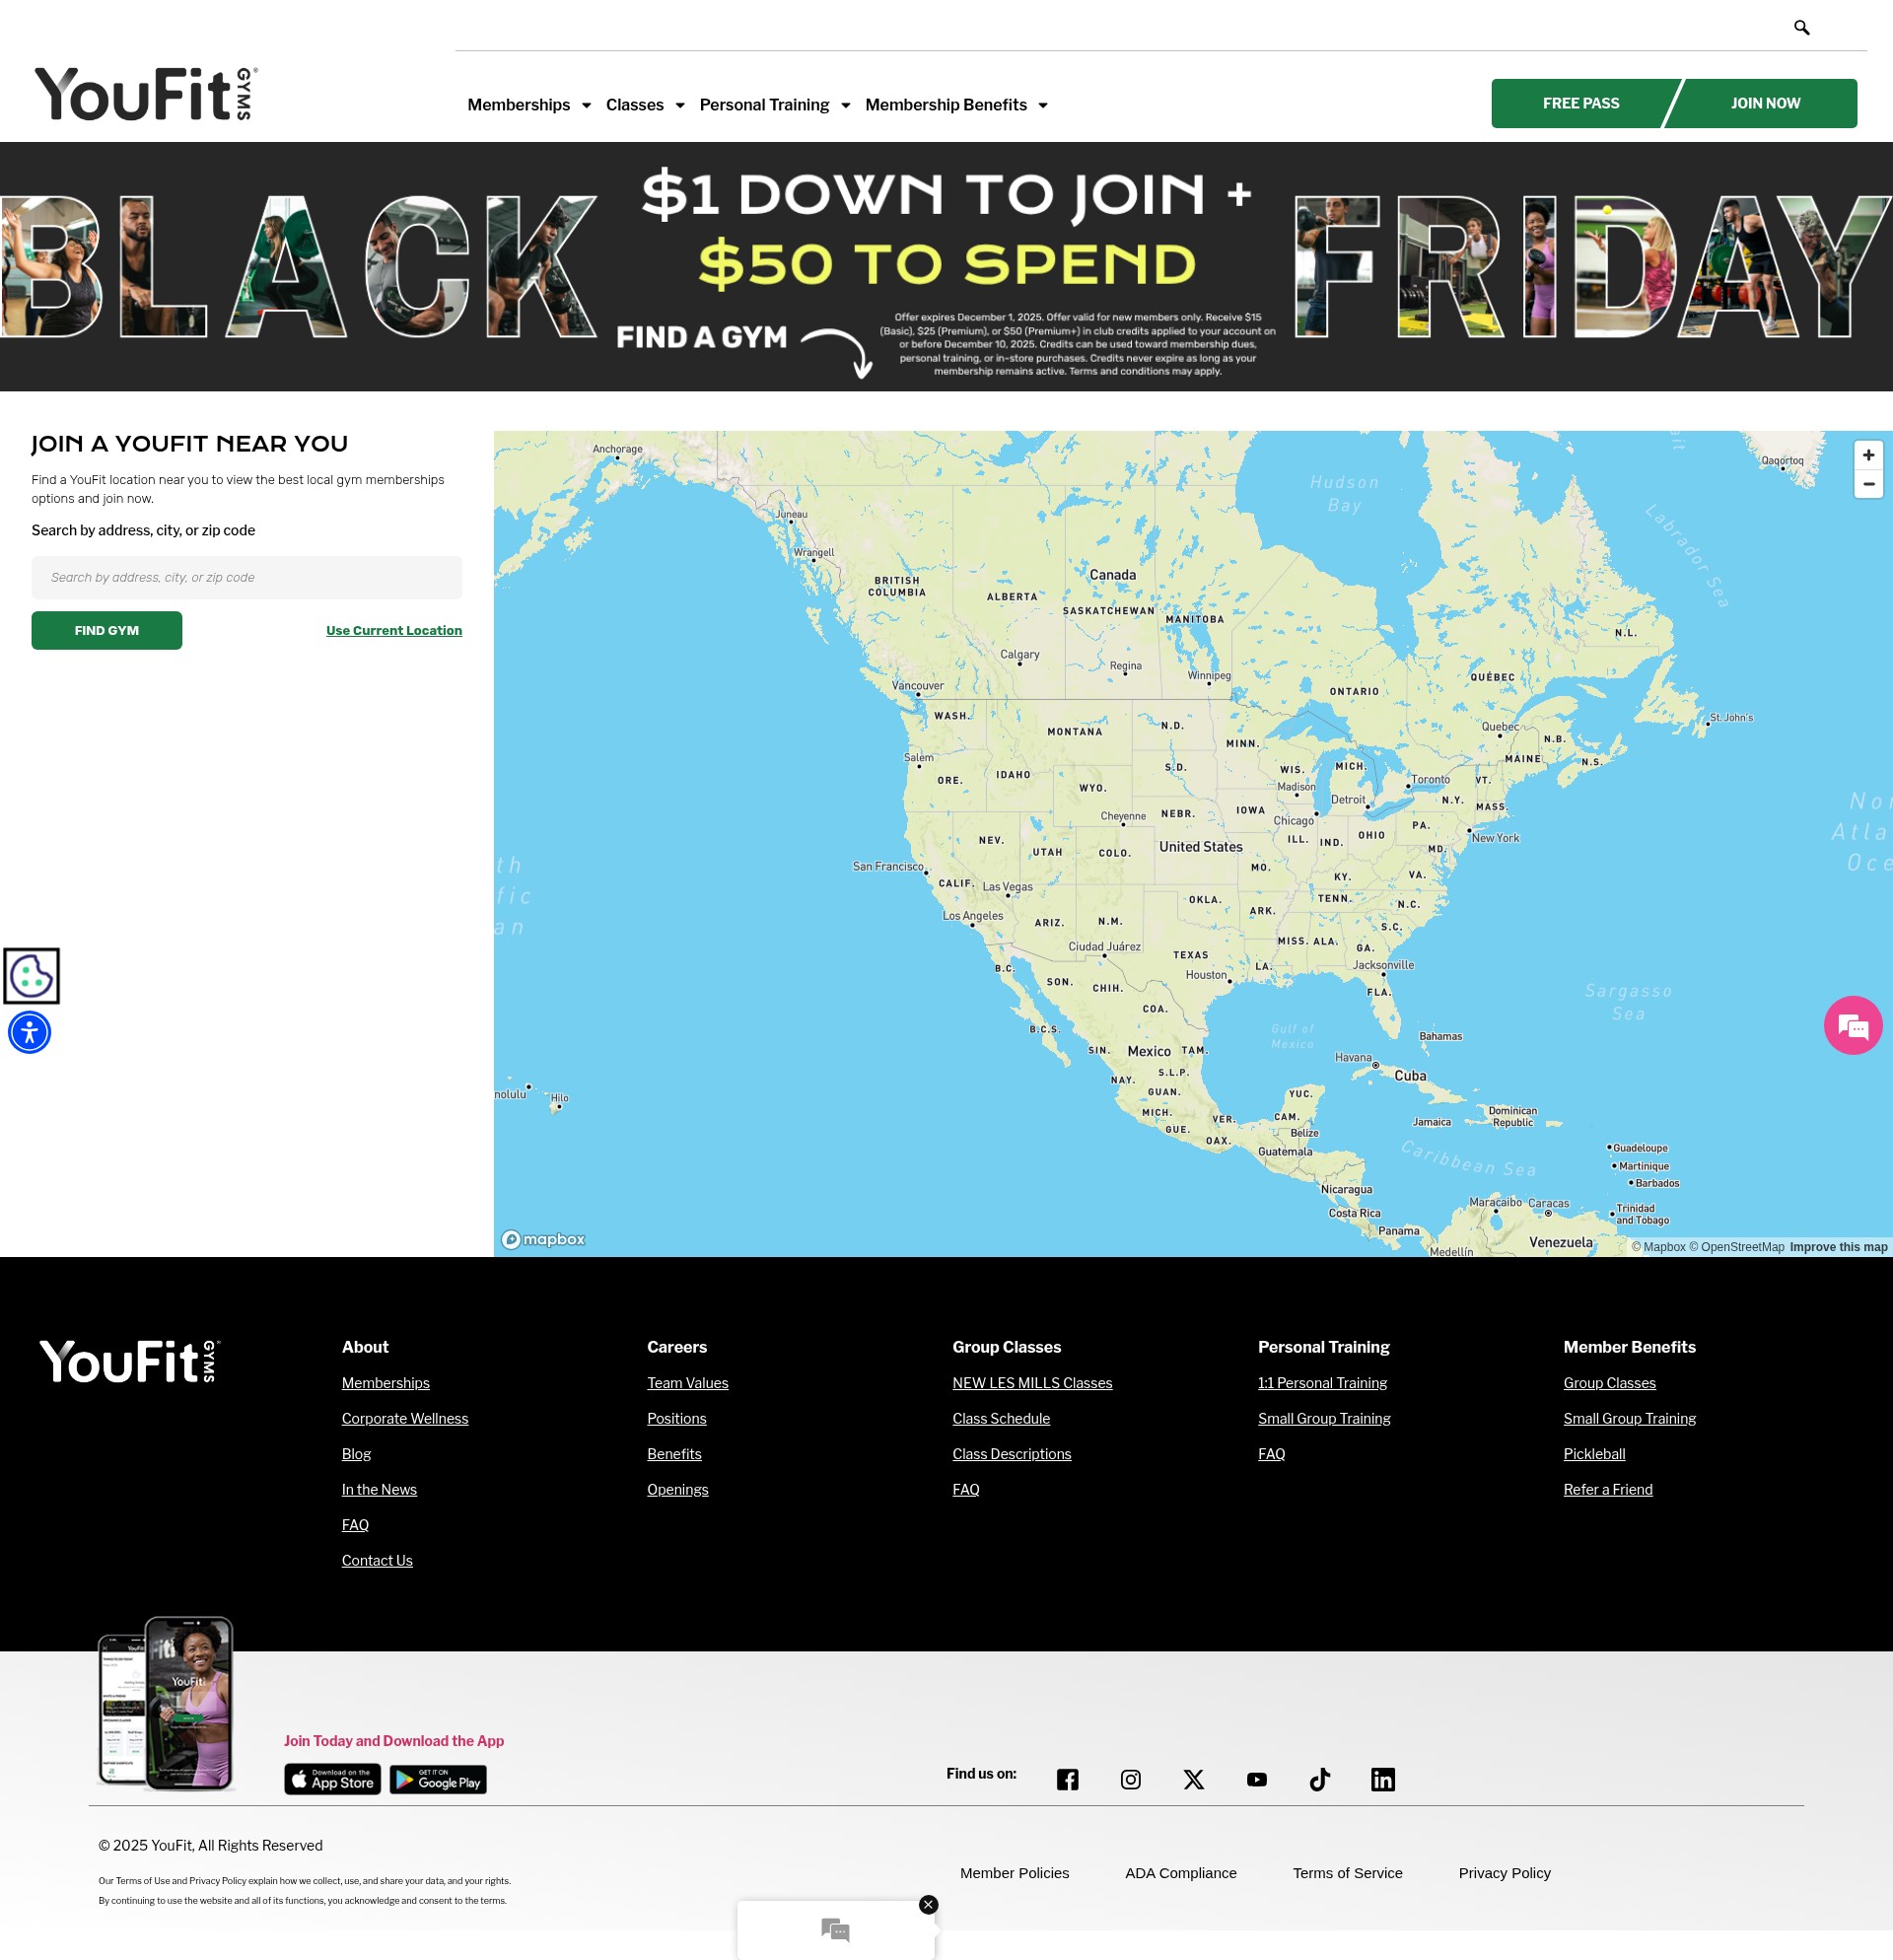The height and width of the screenshot is (1960, 1893).
Task: Open the cookie preferences icon
Action: pos(31,975)
